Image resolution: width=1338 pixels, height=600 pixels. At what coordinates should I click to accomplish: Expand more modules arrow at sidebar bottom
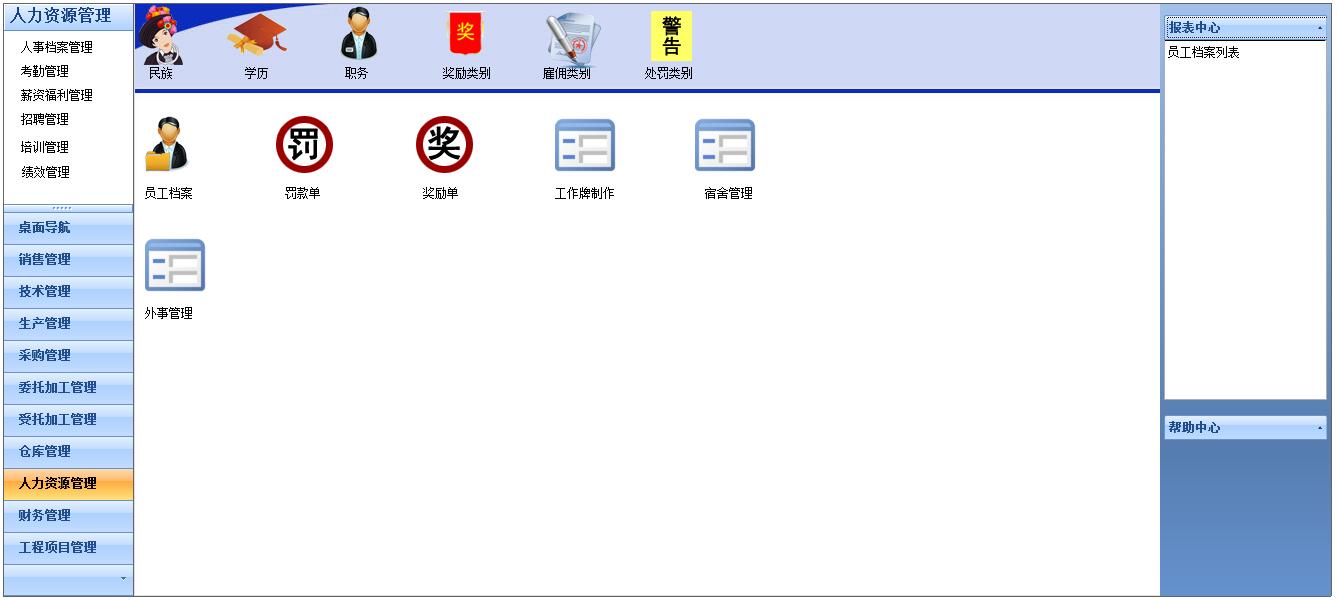pos(123,578)
